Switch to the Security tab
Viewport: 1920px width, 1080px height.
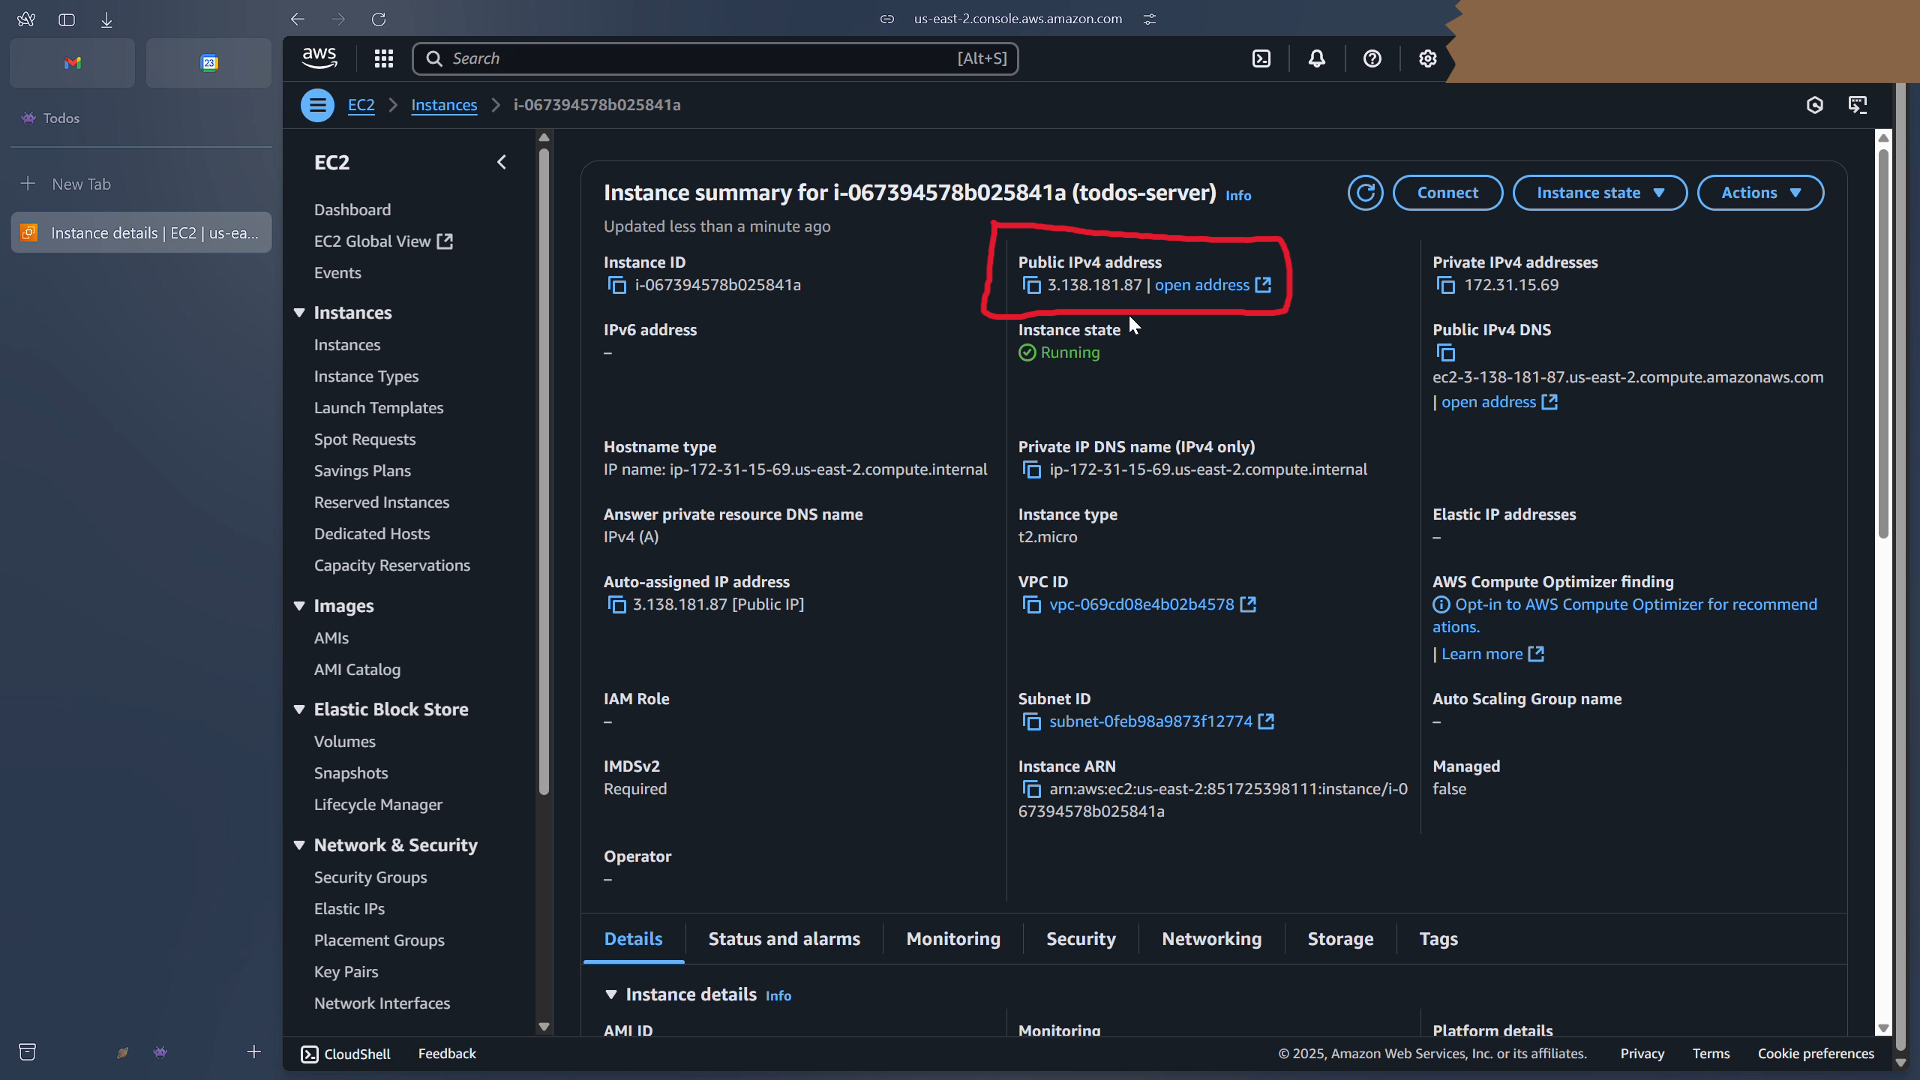coord(1081,939)
